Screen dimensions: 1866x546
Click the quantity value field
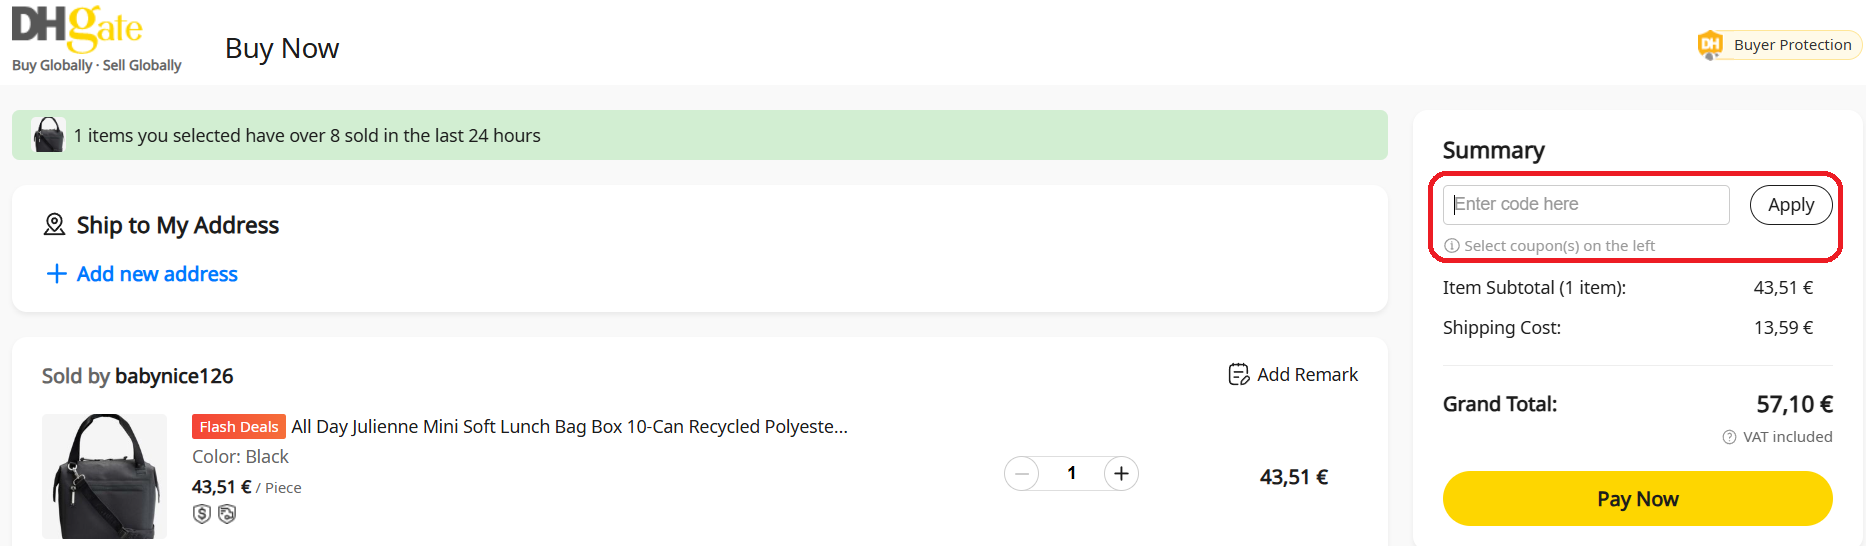(x=1071, y=474)
